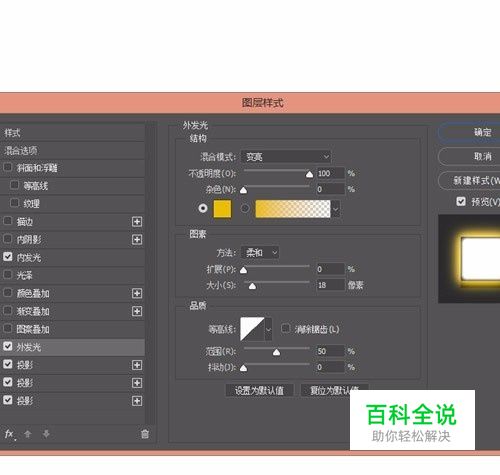The image size is (500, 475).
Task: Click the move effect down arrow
Action: click(46, 434)
